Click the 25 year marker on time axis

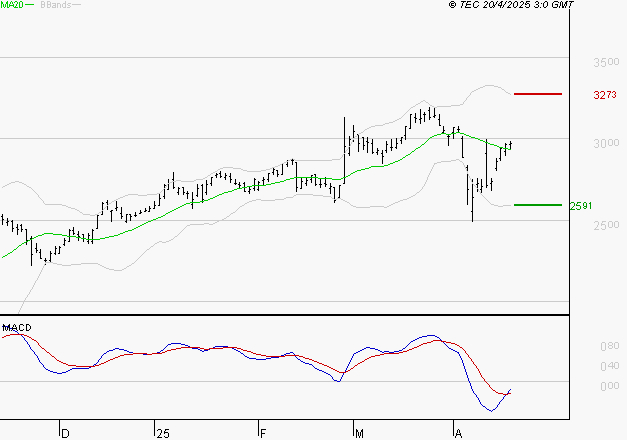[x=163, y=434]
